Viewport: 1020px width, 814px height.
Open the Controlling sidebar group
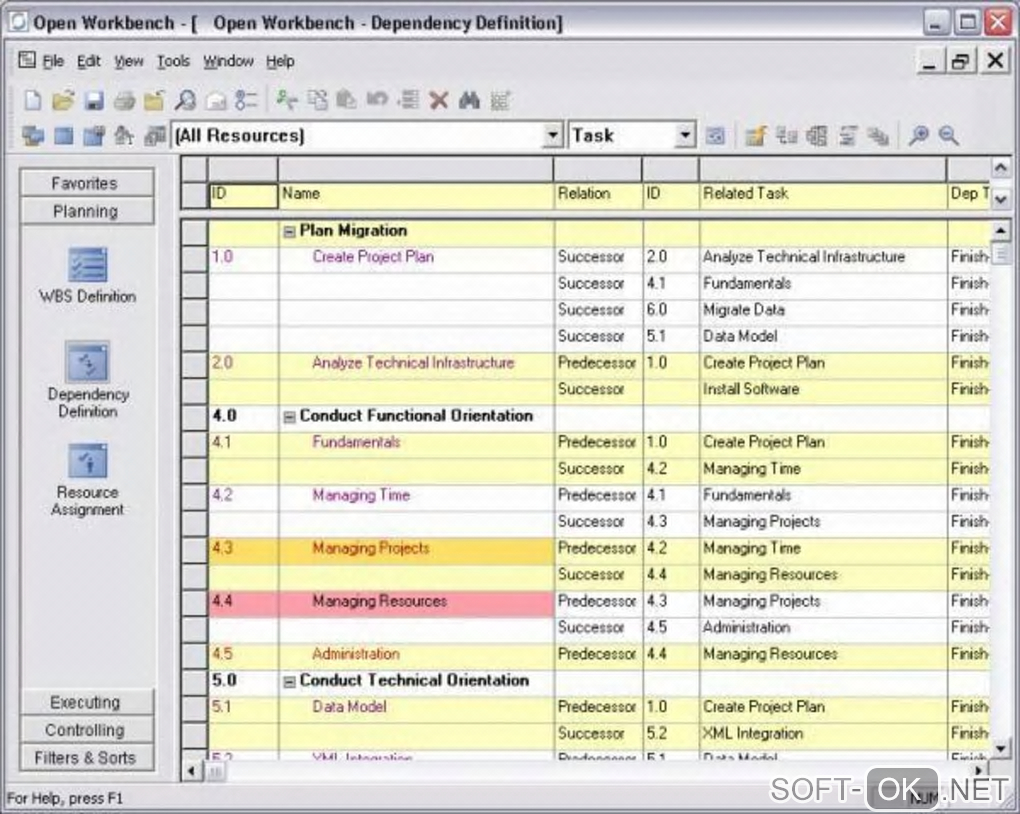[x=87, y=730]
